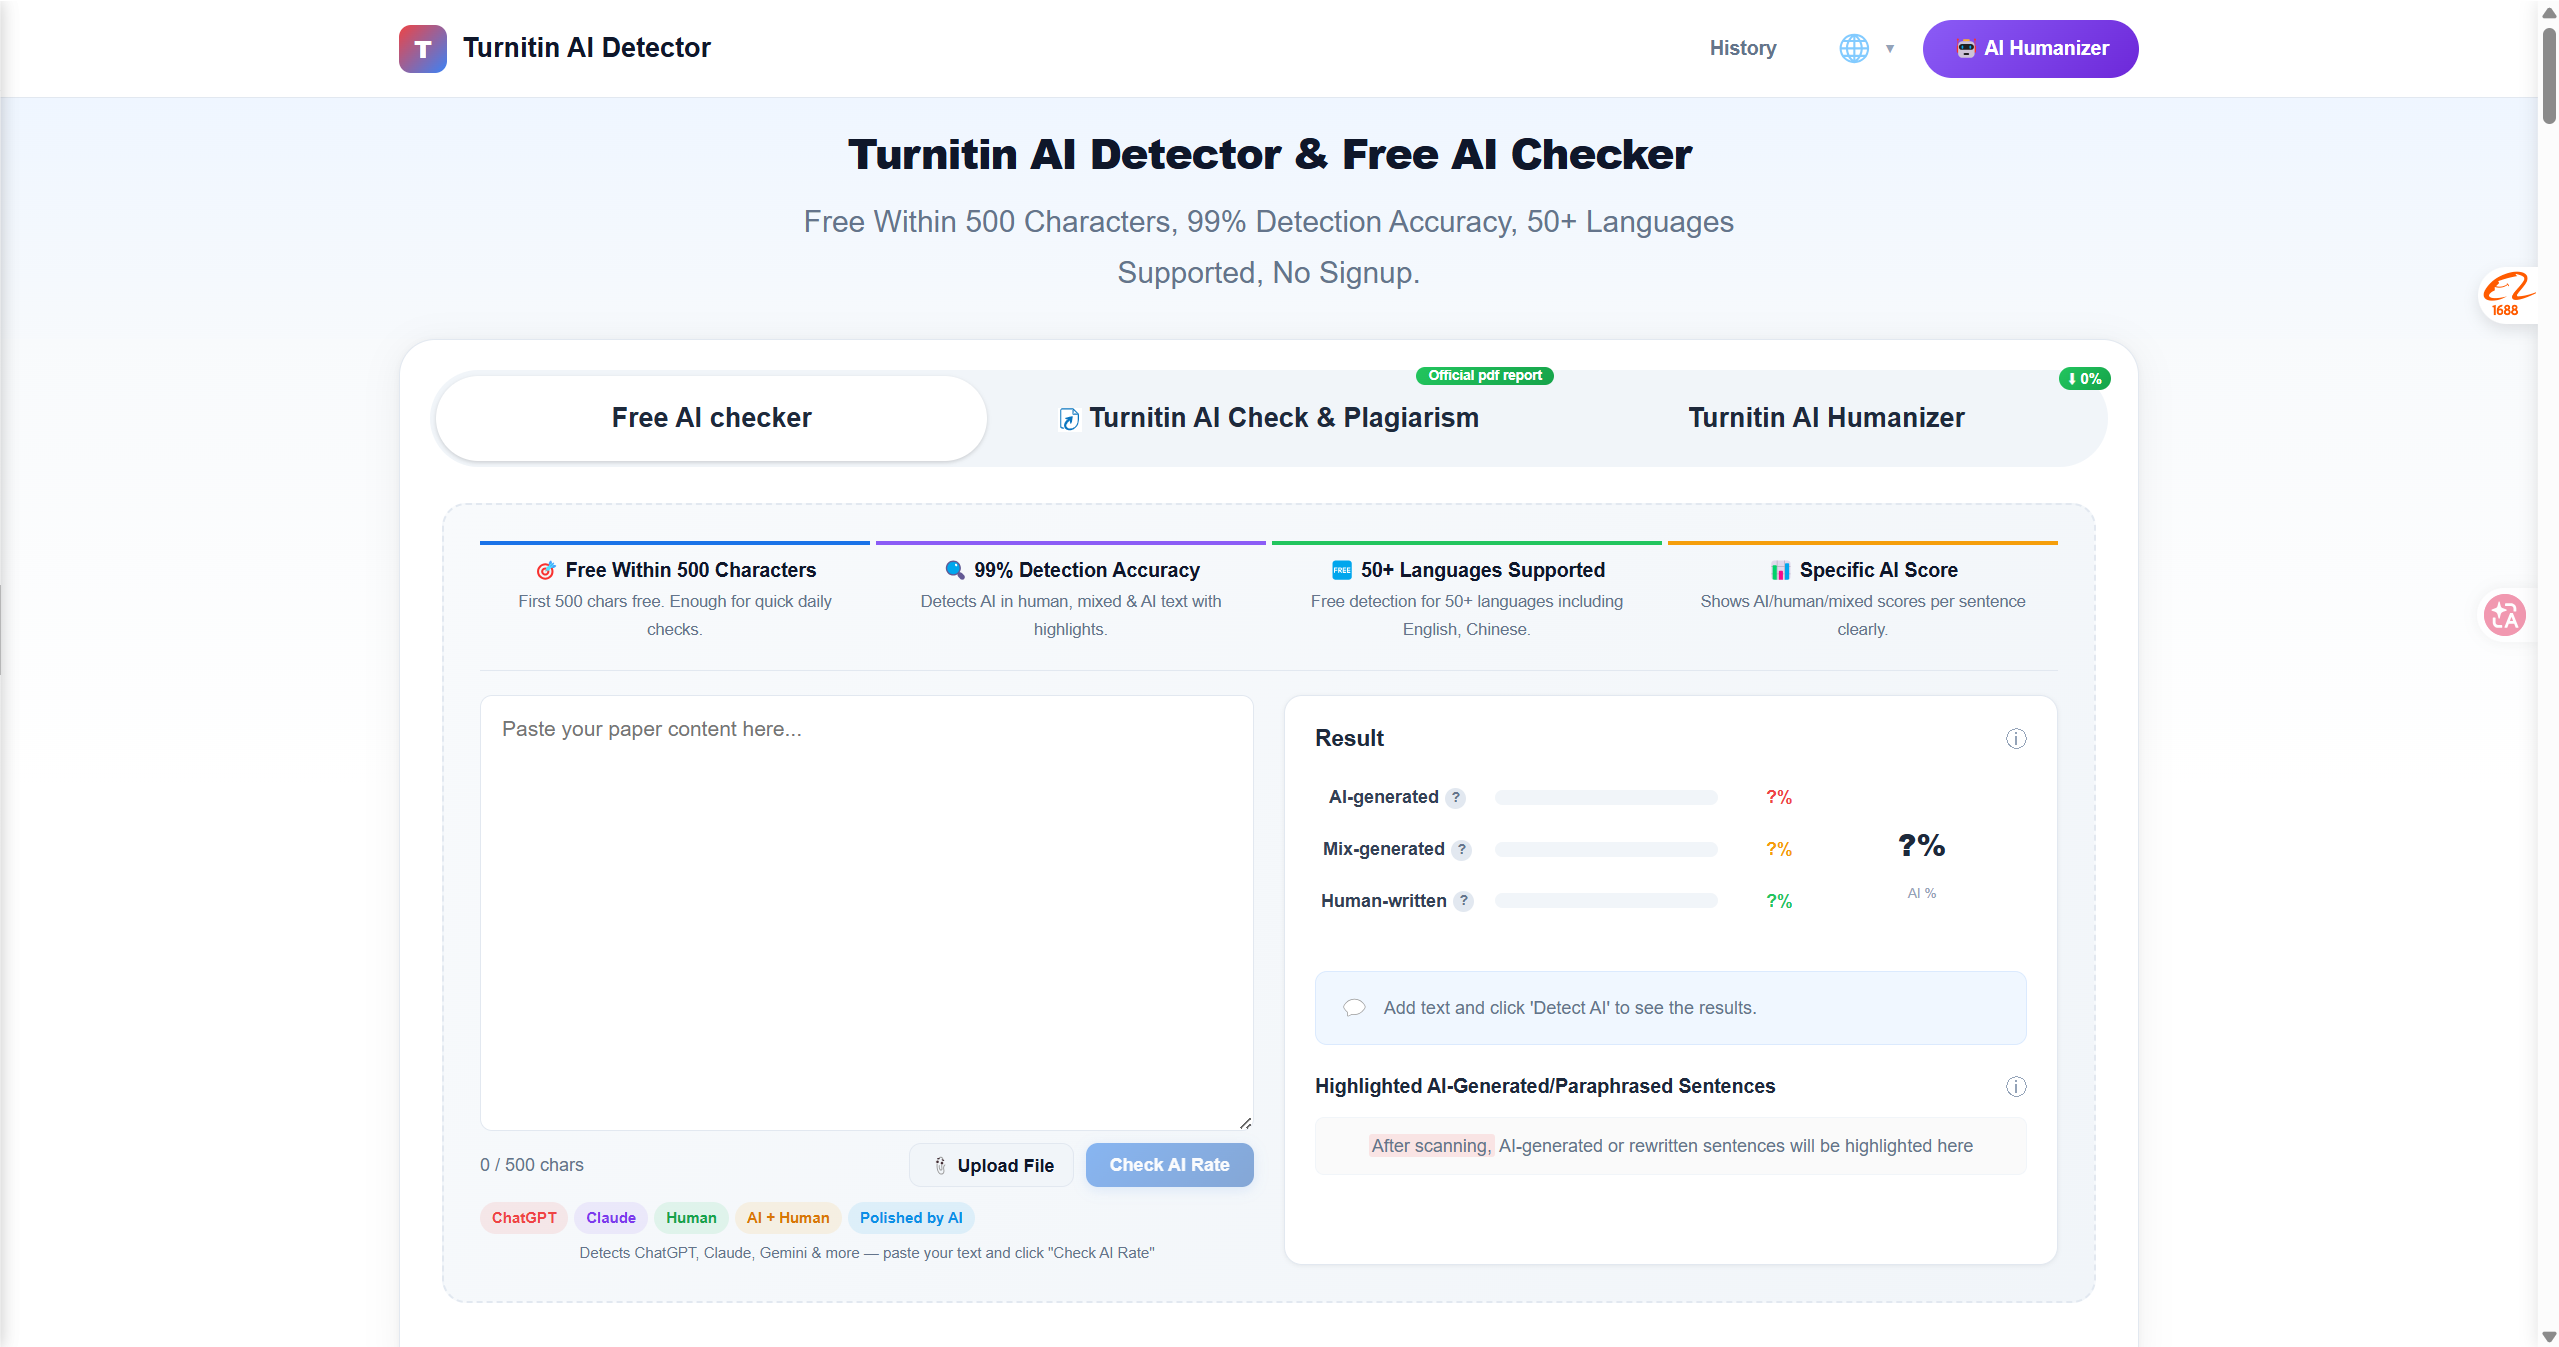Click the info icon next to Result
Viewport: 2559px width, 1347px height.
[2016, 739]
